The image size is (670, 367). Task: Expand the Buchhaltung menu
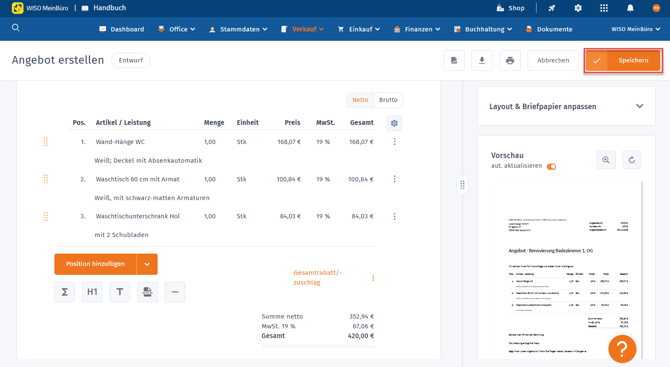point(483,29)
